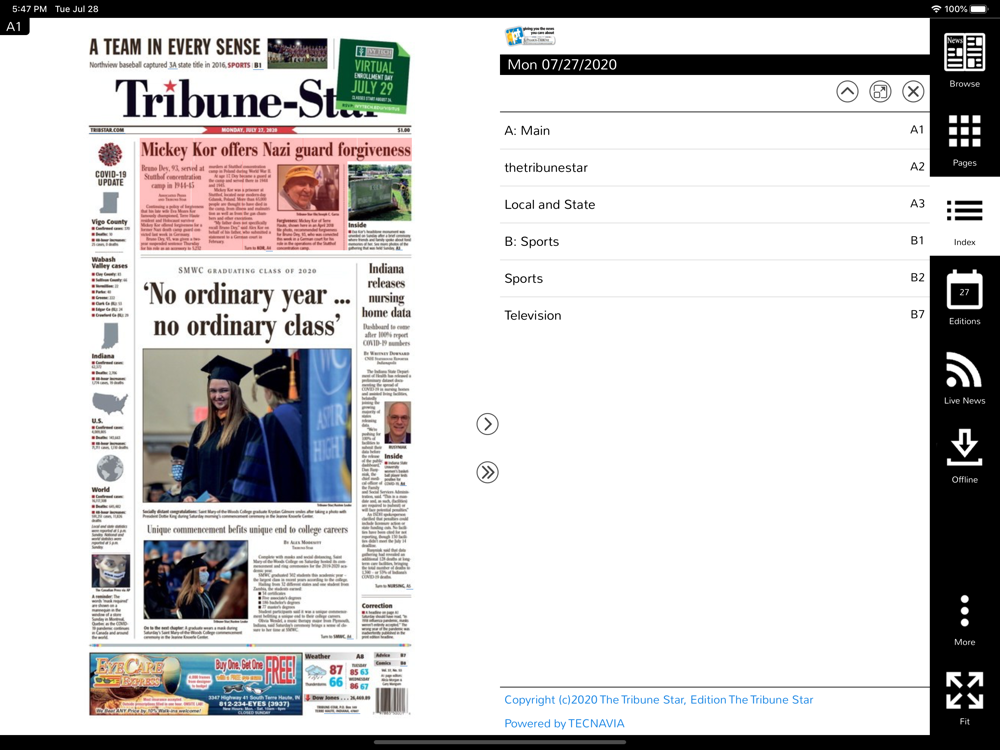Open the Copyright Tribune Star link
This screenshot has height=750, width=1000.
pyautogui.click(x=658, y=700)
